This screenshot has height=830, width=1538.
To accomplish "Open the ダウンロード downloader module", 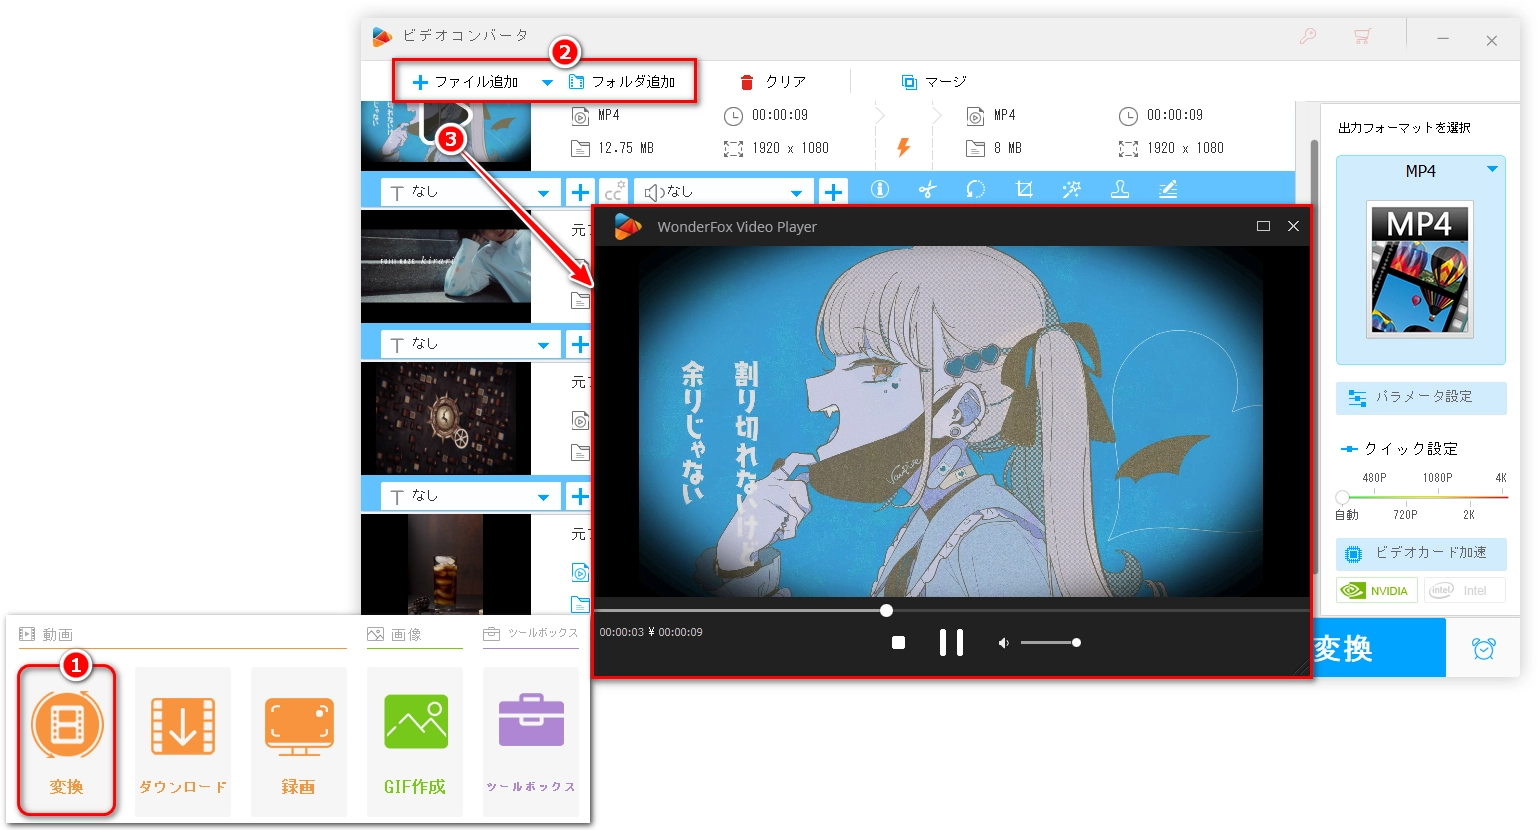I will coord(183,741).
